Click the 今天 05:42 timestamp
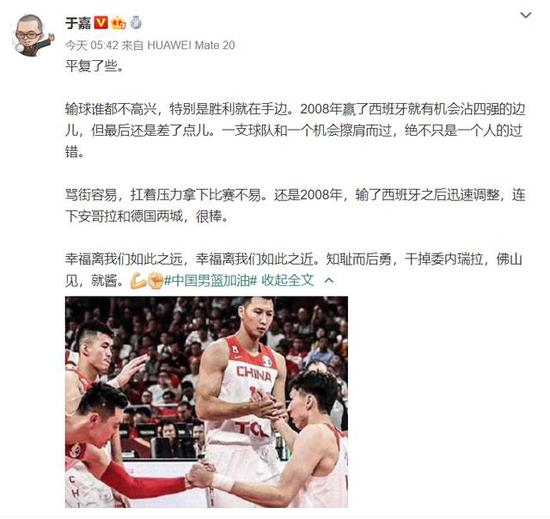The height and width of the screenshot is (519, 550). click(x=92, y=45)
